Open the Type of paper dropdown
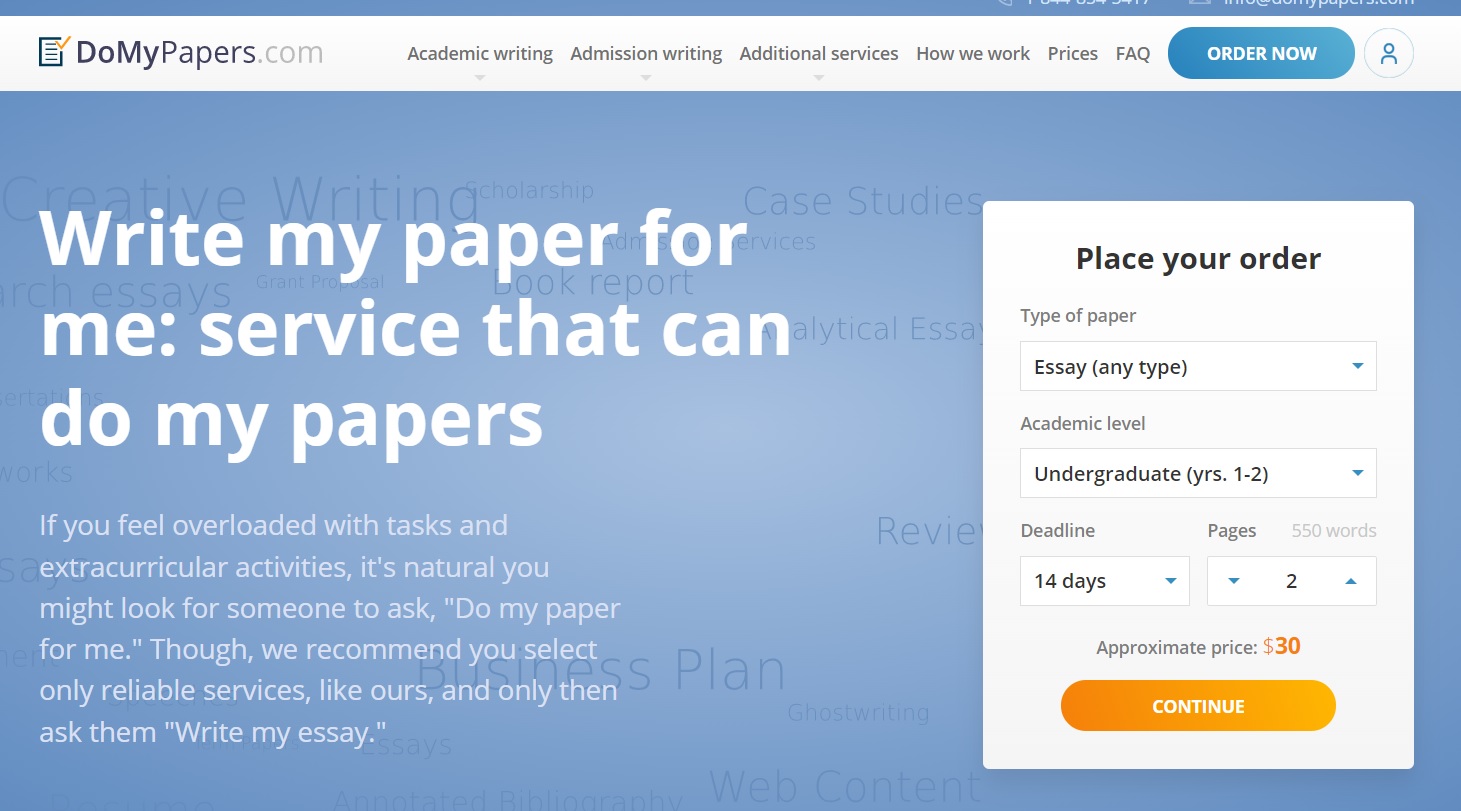The height and width of the screenshot is (811, 1461). [1198, 366]
